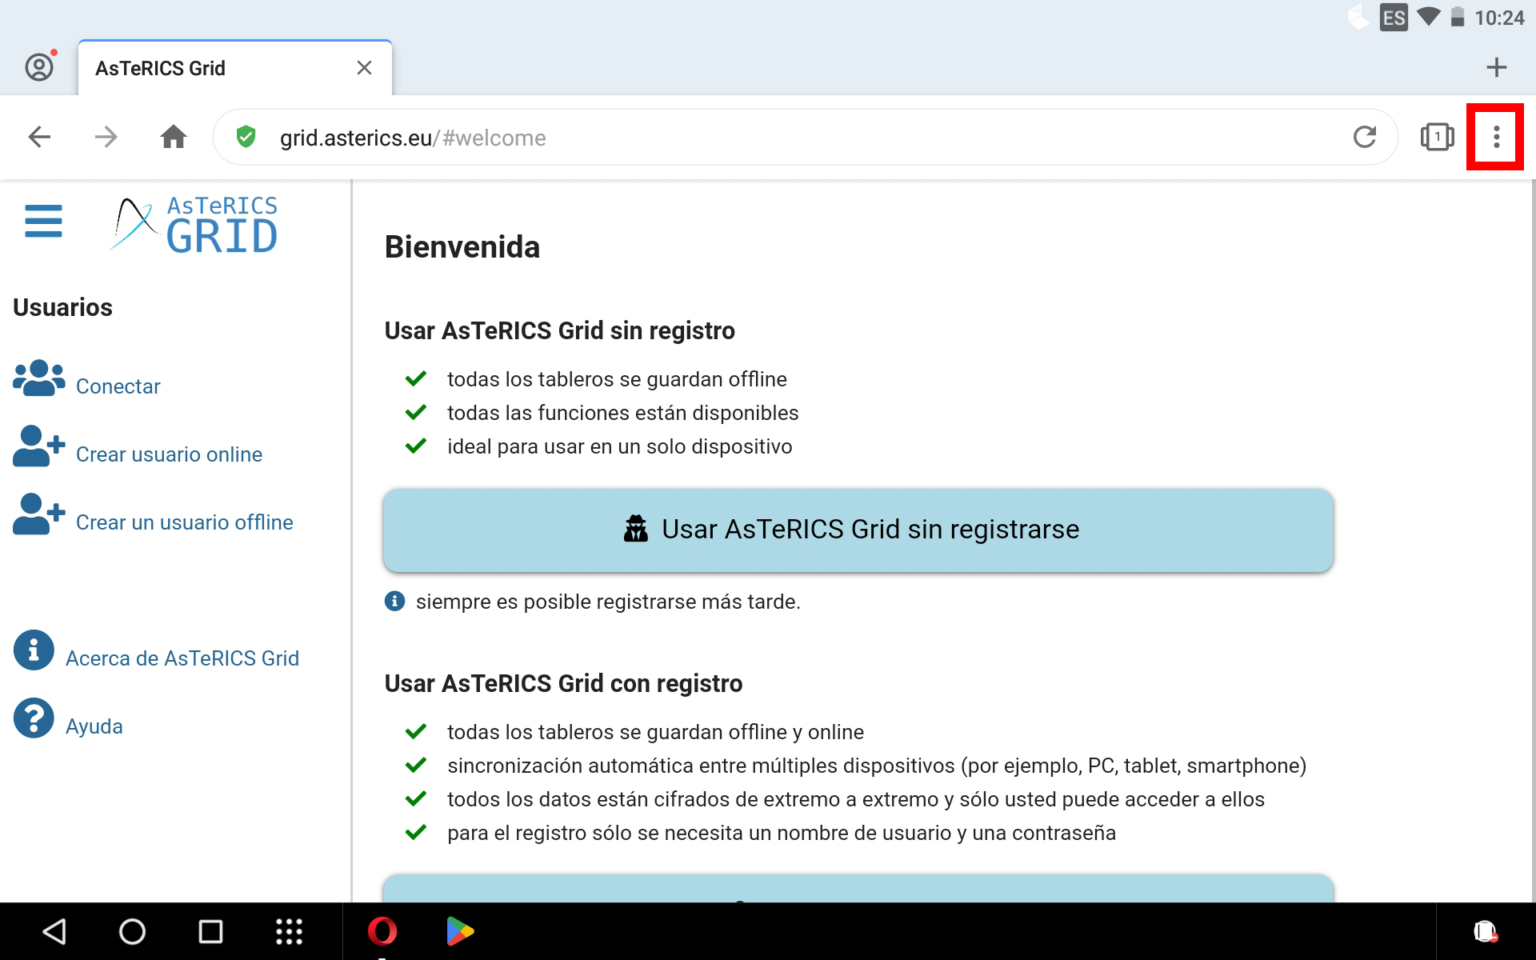This screenshot has height=960, width=1536.
Task: Open the hamburger navigation menu
Action: [43, 221]
